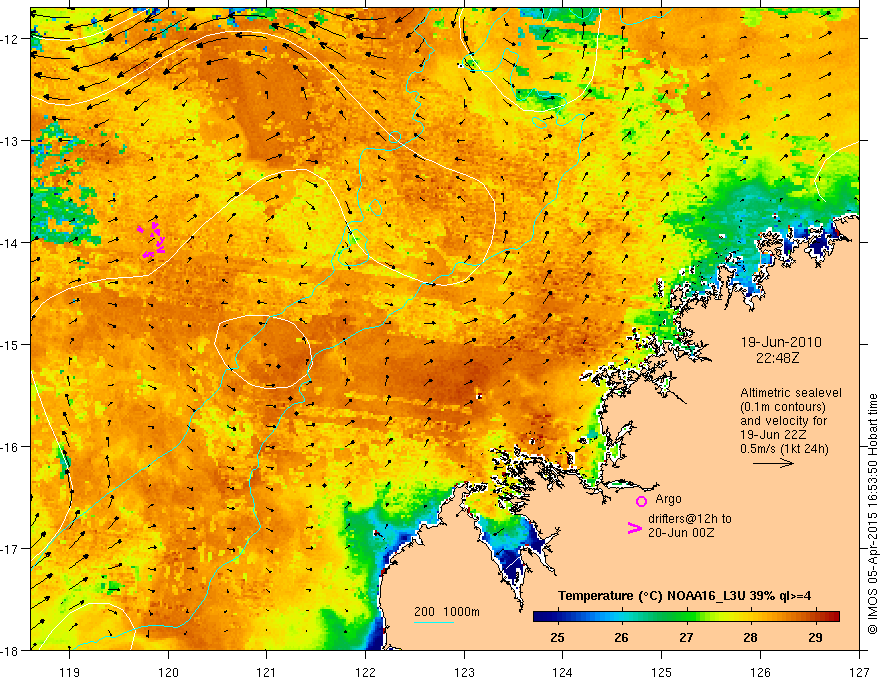Click the magenta drifters arrowhead legend symbol

tap(634, 527)
